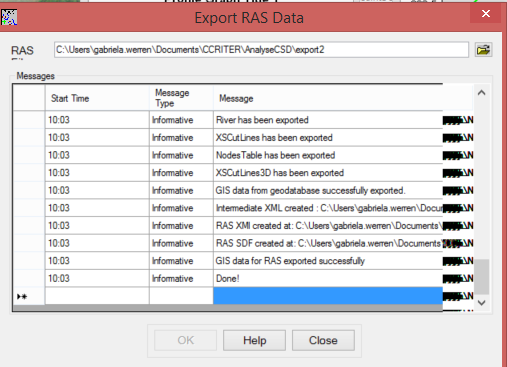Click Informative type in RAS SDF row
Viewport: 507px width, 367px height.
(181, 243)
